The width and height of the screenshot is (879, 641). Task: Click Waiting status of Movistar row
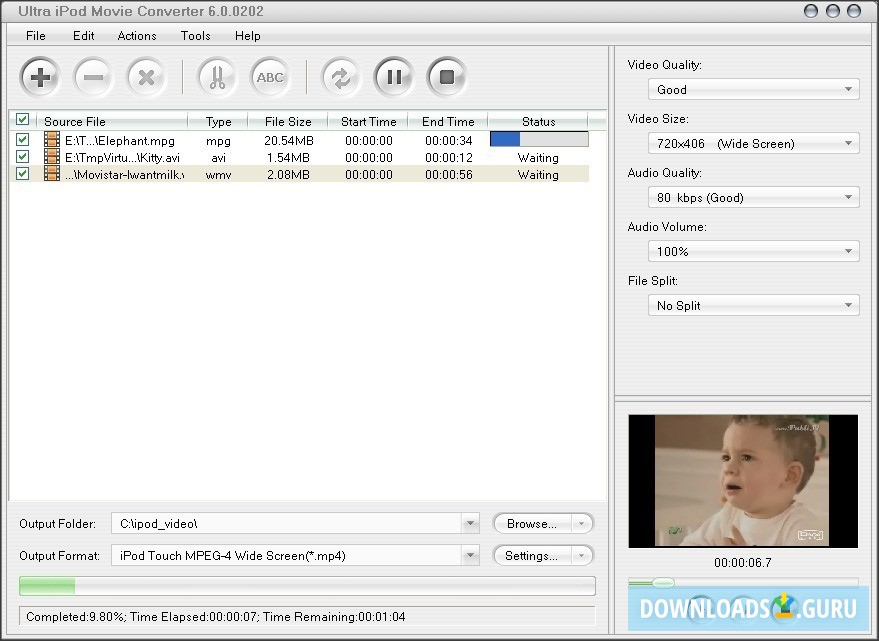pos(538,174)
